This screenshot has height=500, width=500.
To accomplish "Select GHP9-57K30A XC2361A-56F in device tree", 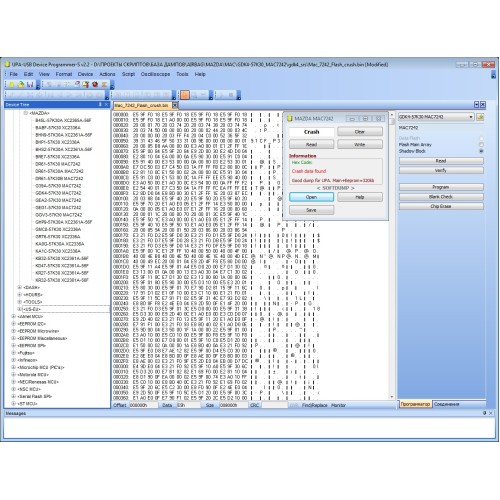I will [x=64, y=222].
